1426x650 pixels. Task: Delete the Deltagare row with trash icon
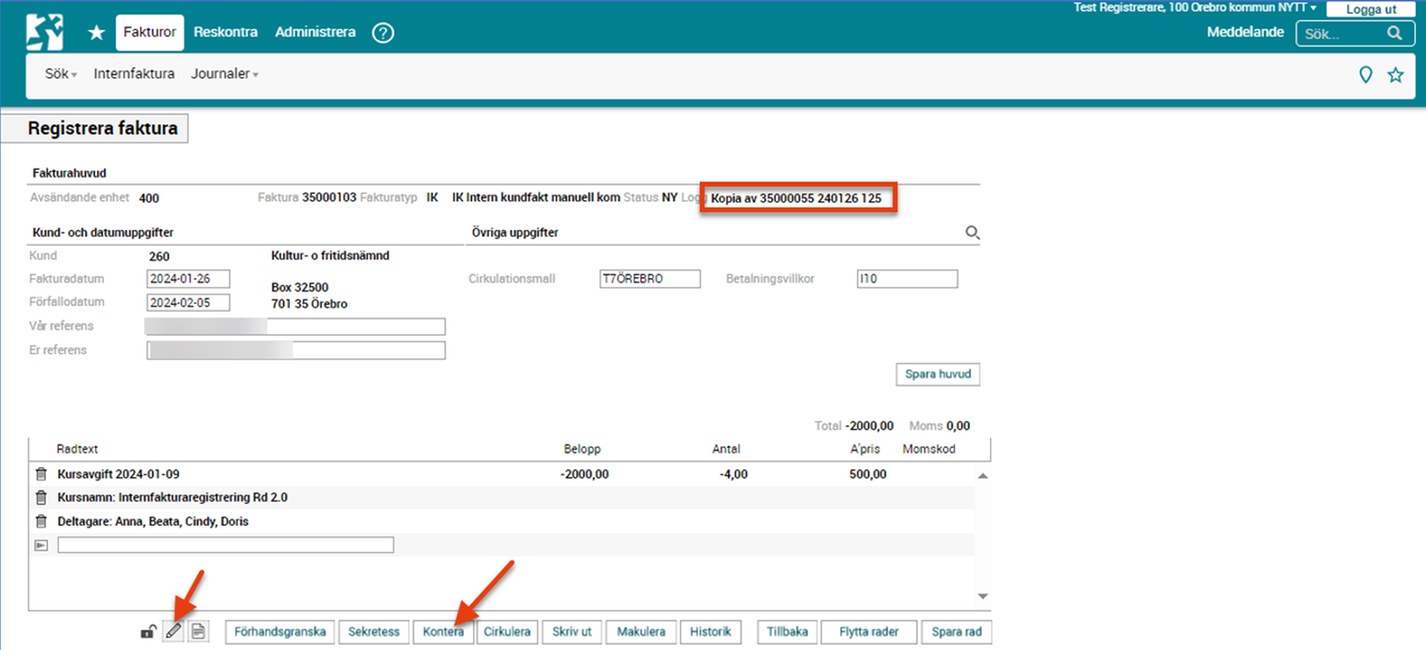tap(41, 521)
